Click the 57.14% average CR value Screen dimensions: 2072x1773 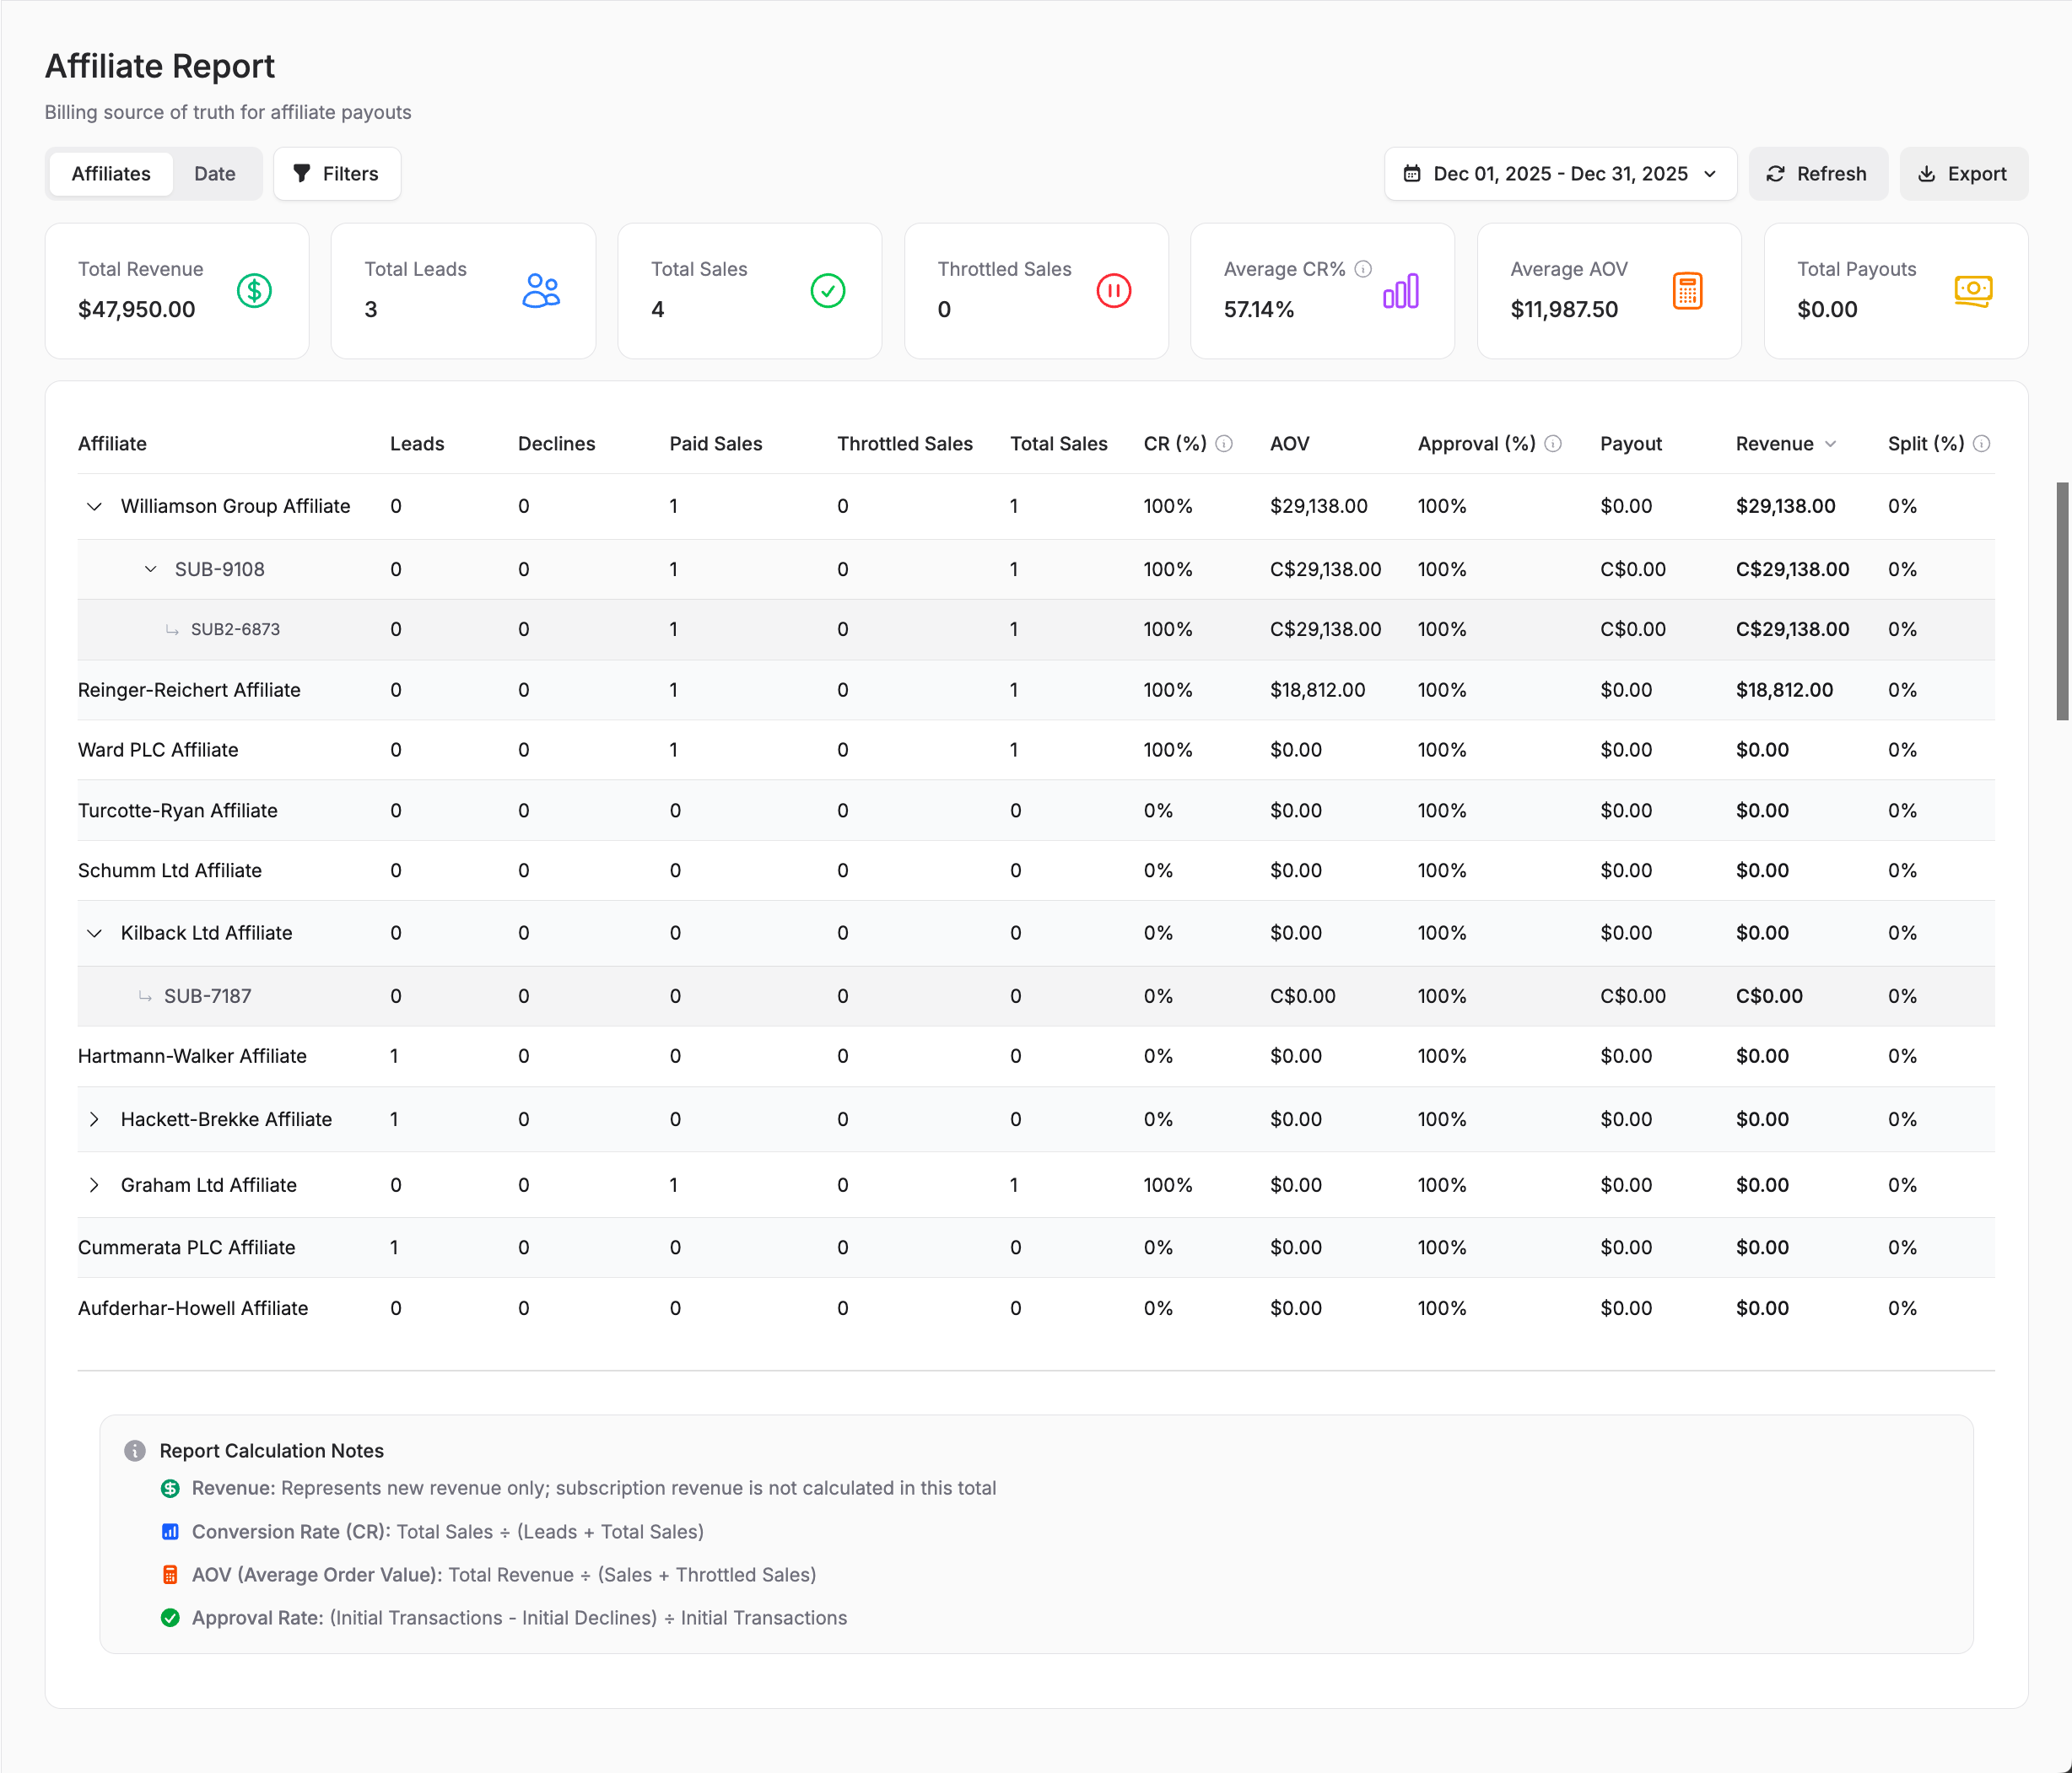click(x=1259, y=310)
